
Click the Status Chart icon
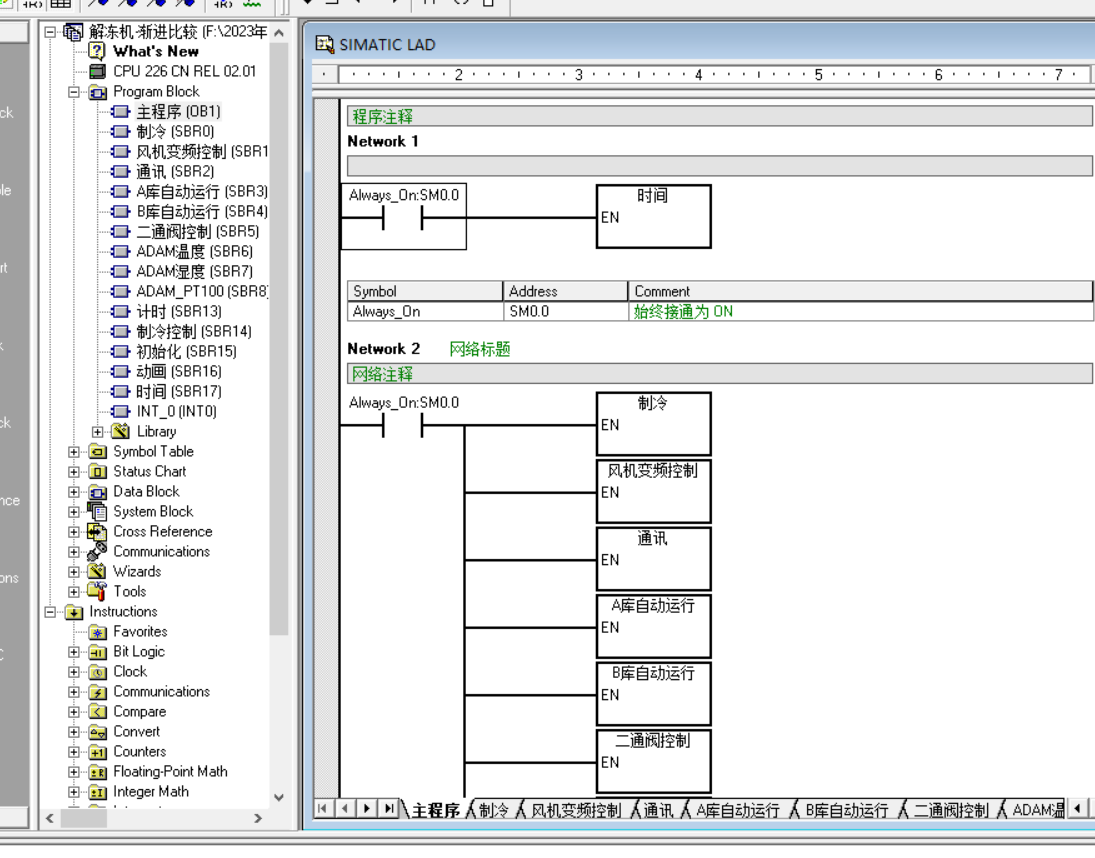(x=98, y=472)
